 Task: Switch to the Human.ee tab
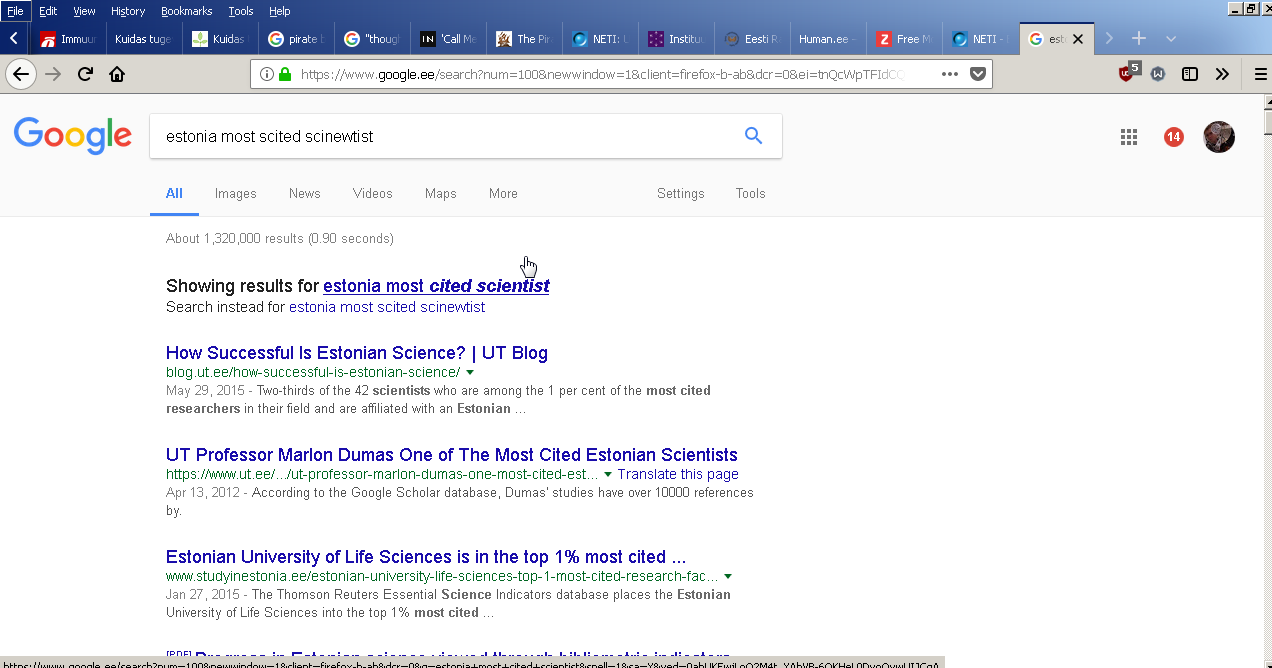(828, 39)
